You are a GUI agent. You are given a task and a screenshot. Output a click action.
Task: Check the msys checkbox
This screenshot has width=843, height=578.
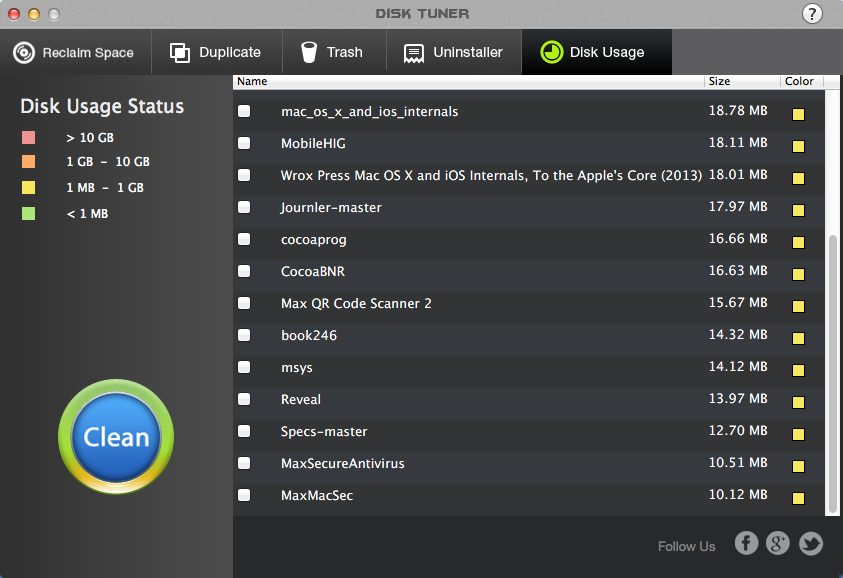(244, 367)
